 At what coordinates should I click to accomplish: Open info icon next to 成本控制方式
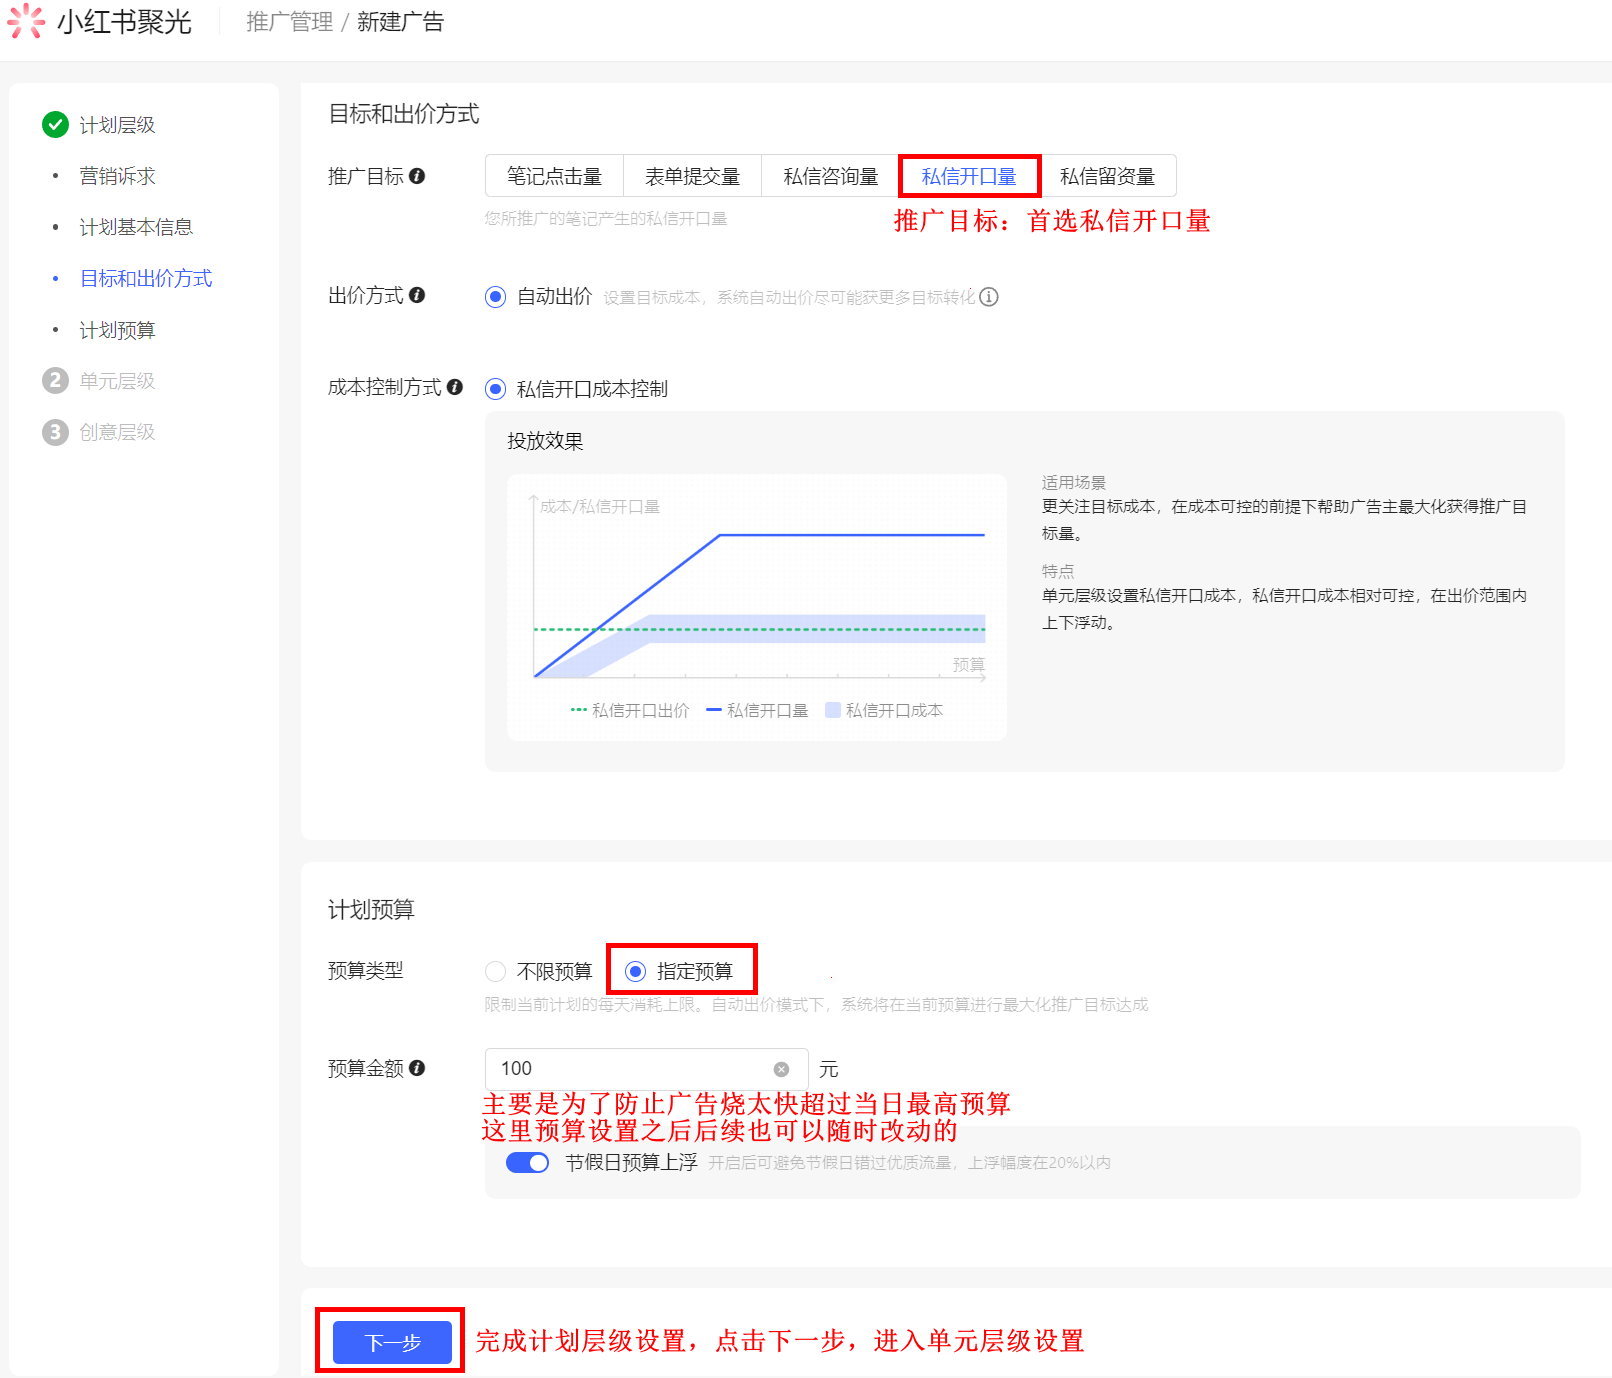point(455,387)
